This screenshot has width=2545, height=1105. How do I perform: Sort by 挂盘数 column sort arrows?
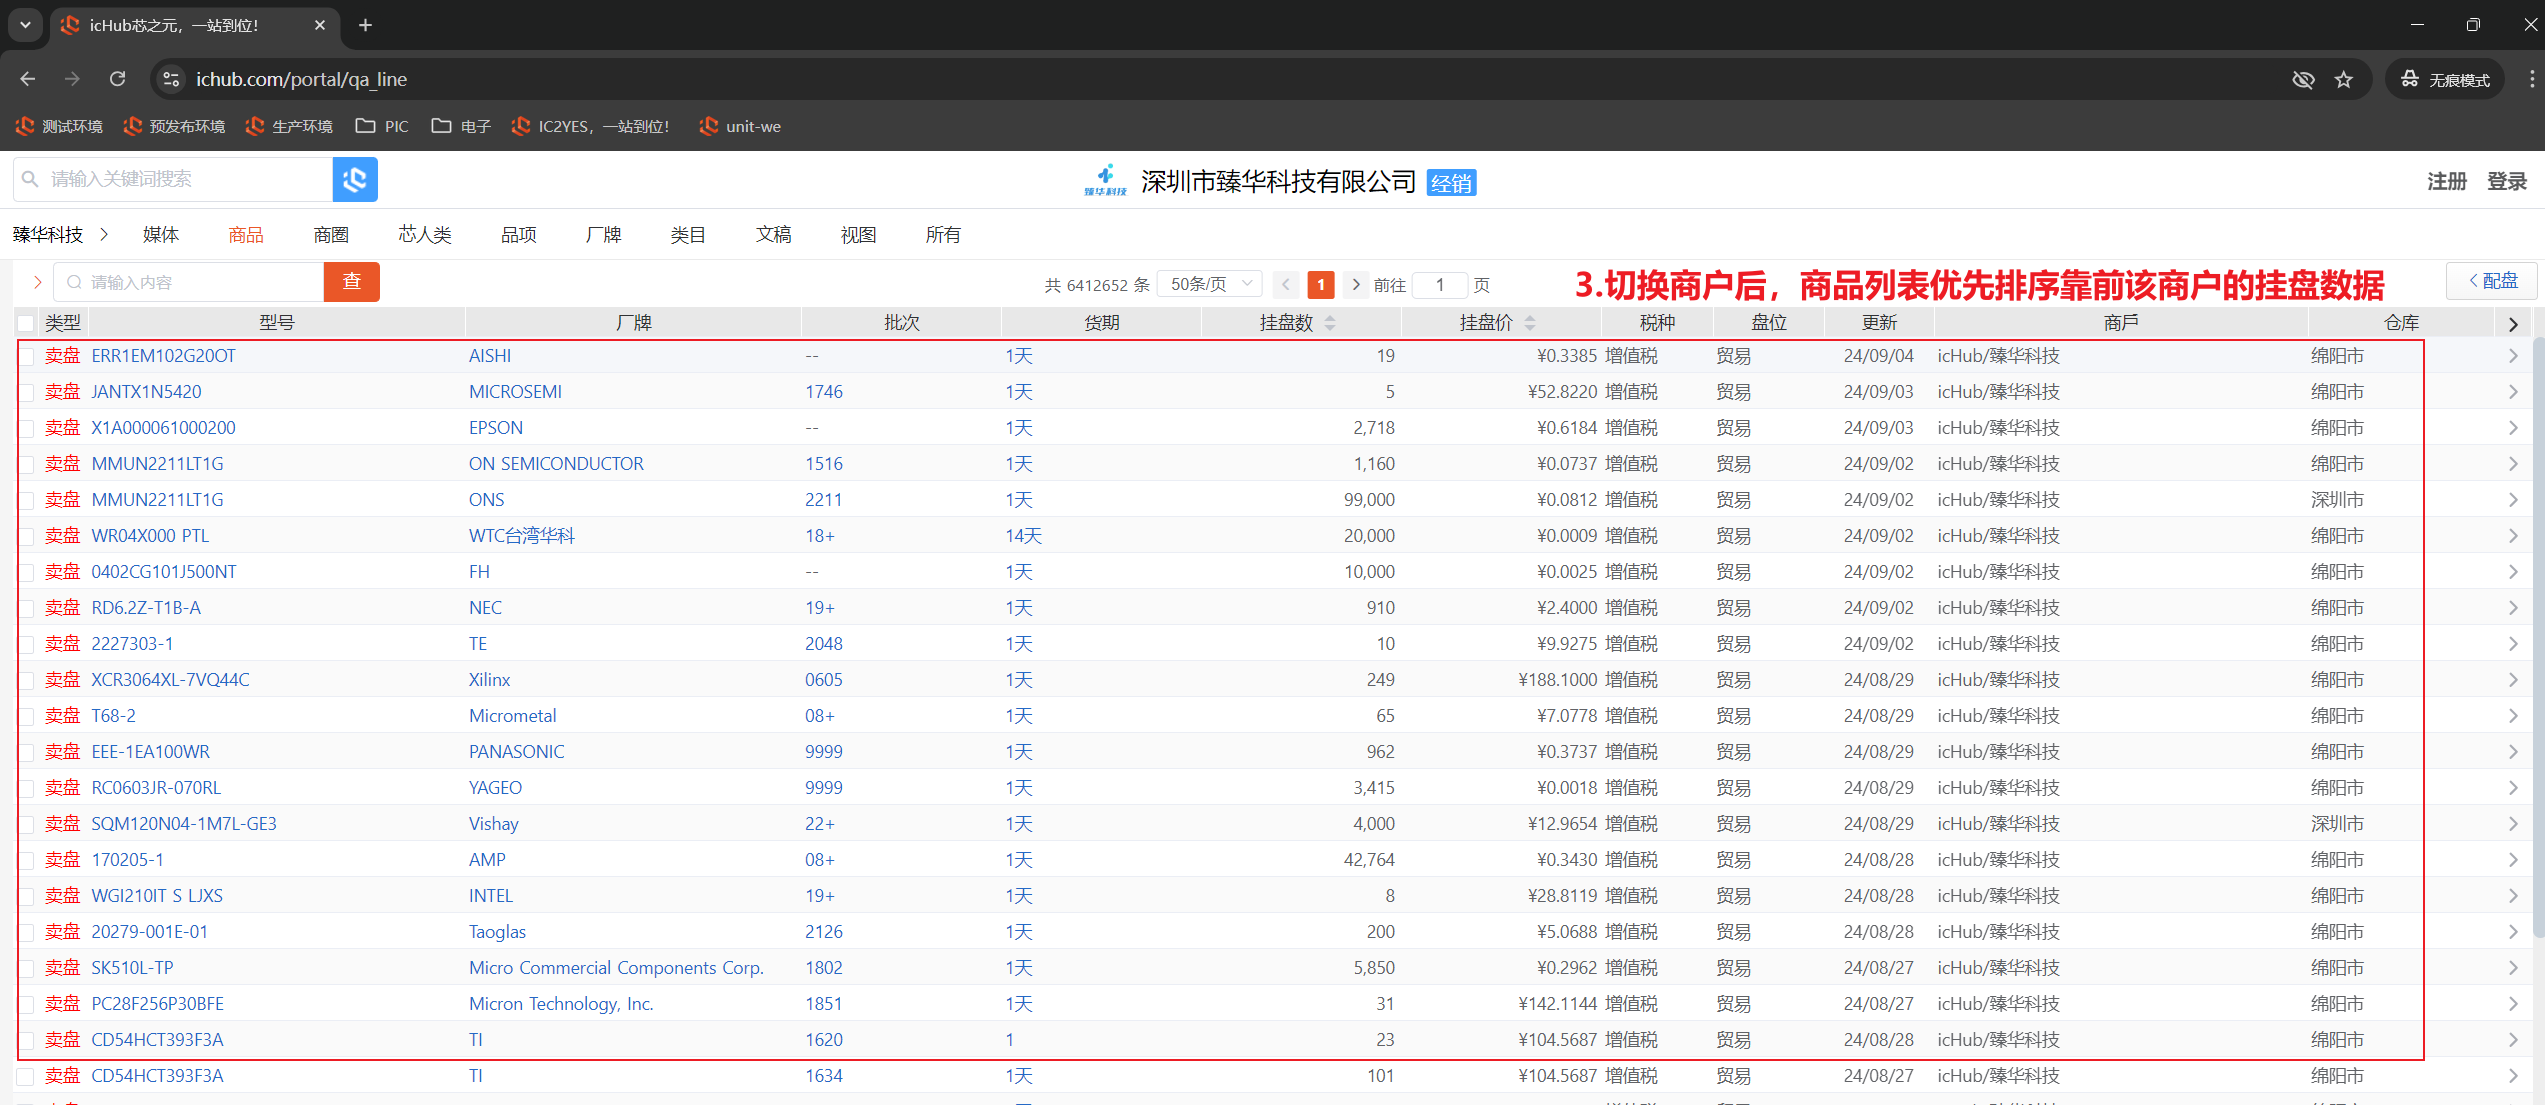[1330, 323]
